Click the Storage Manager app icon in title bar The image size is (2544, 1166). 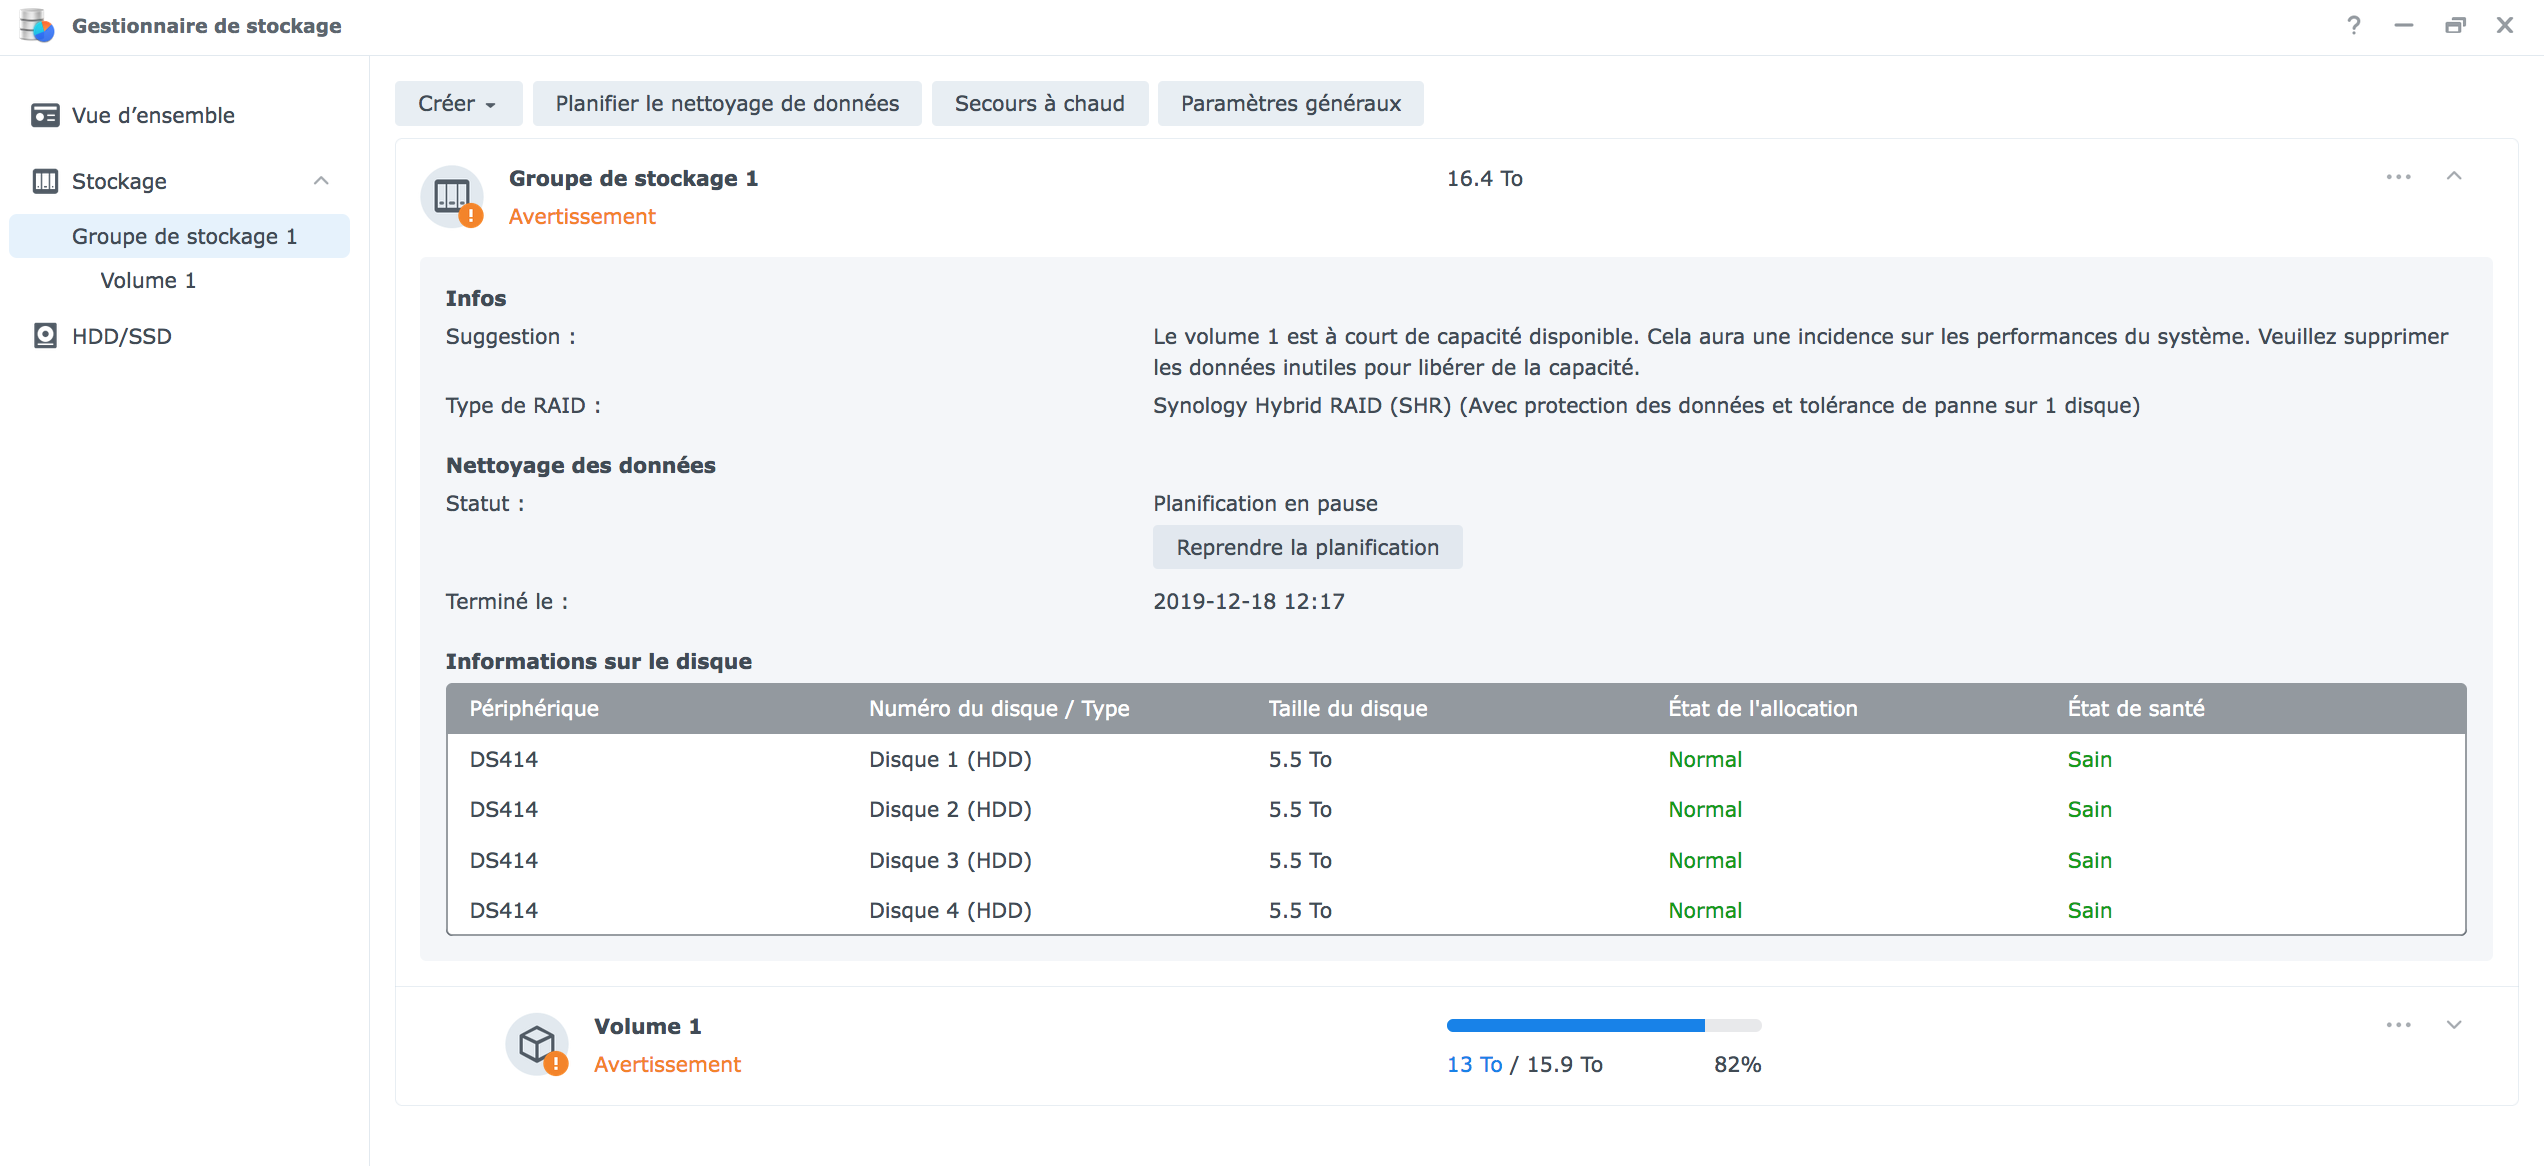click(x=37, y=25)
